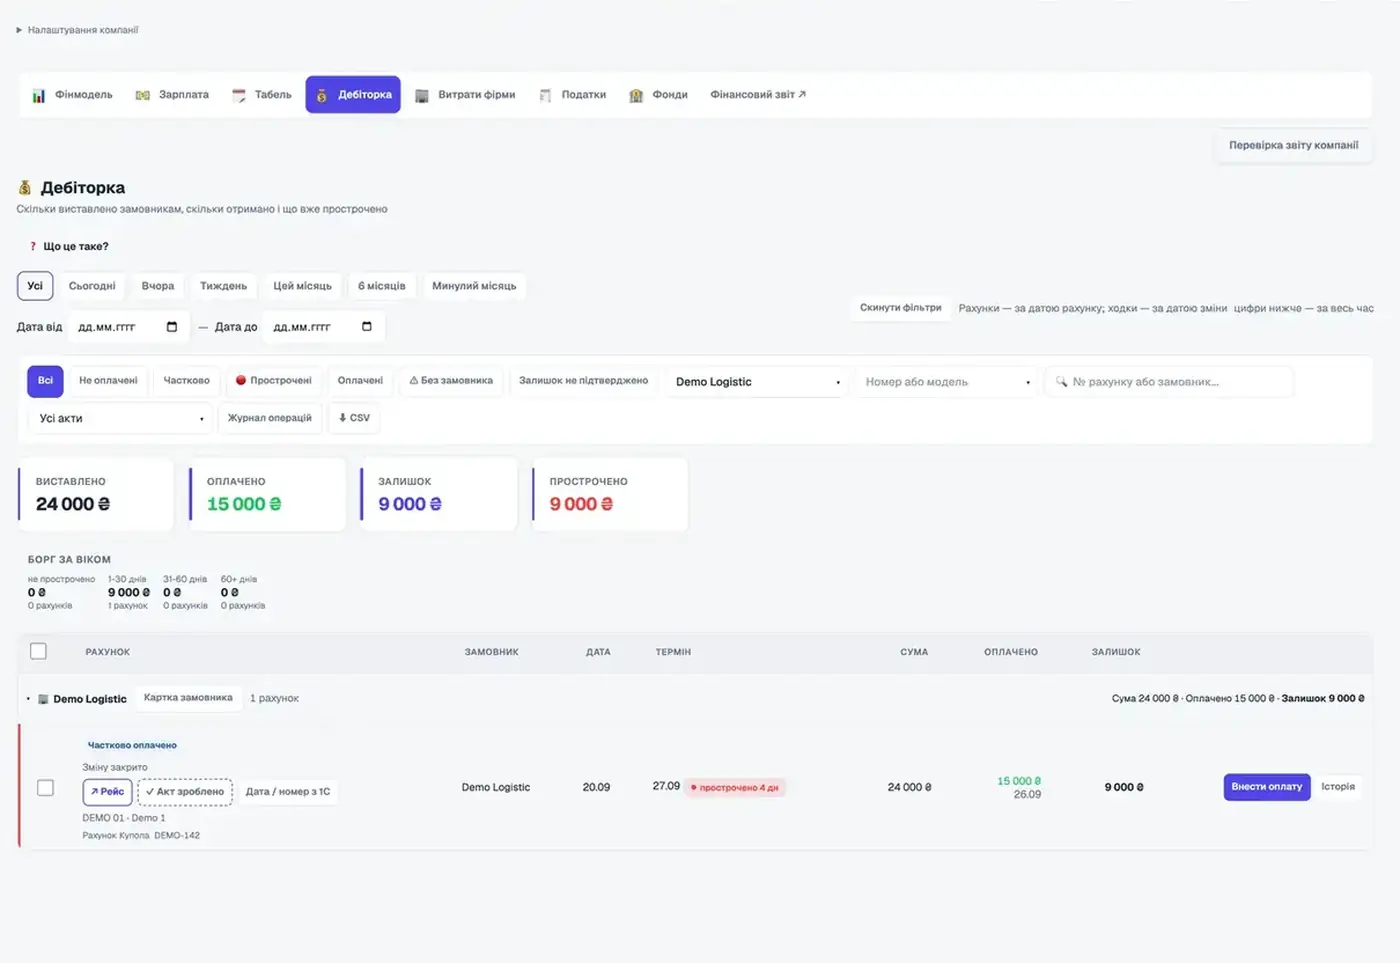1400x963 pixels.
Task: Switch to the Податки tab
Action: pos(573,95)
